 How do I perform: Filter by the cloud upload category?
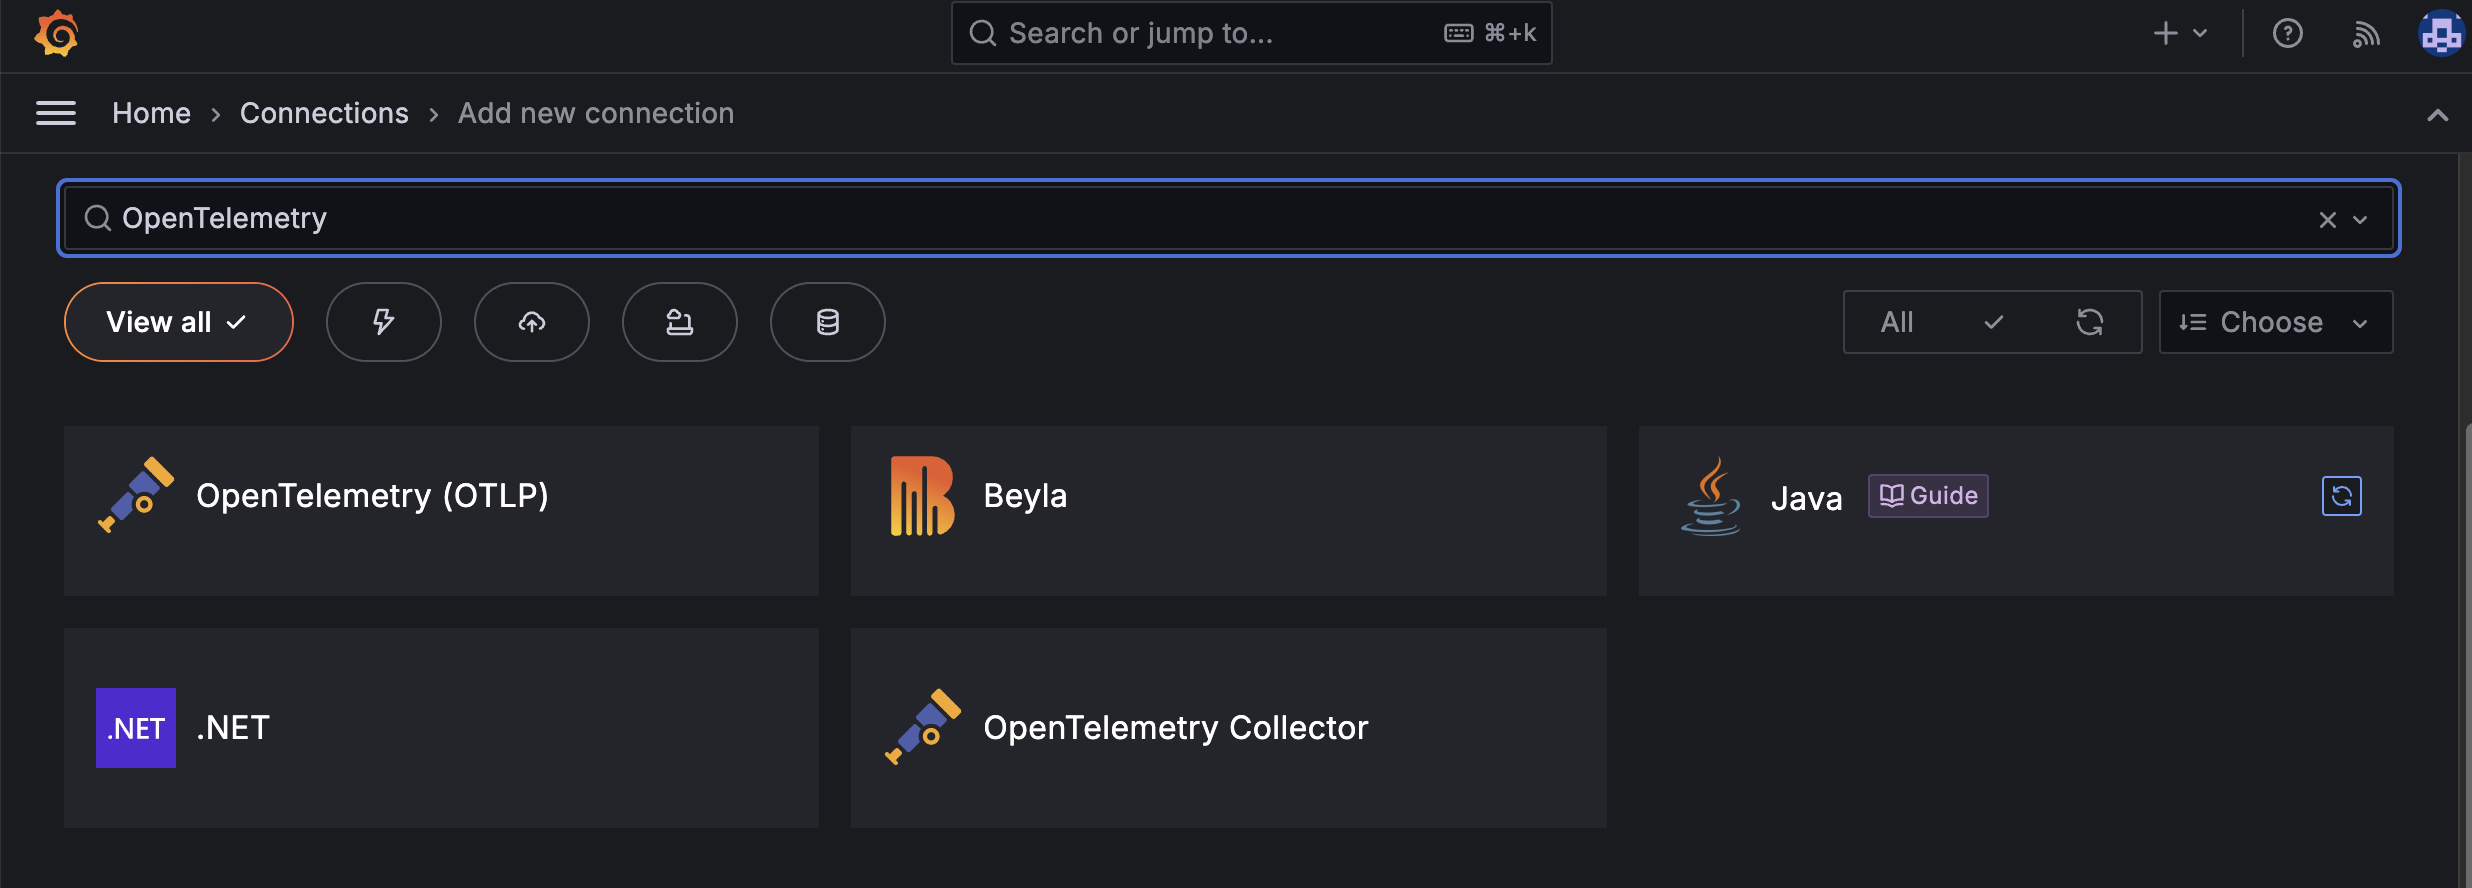[x=531, y=322]
